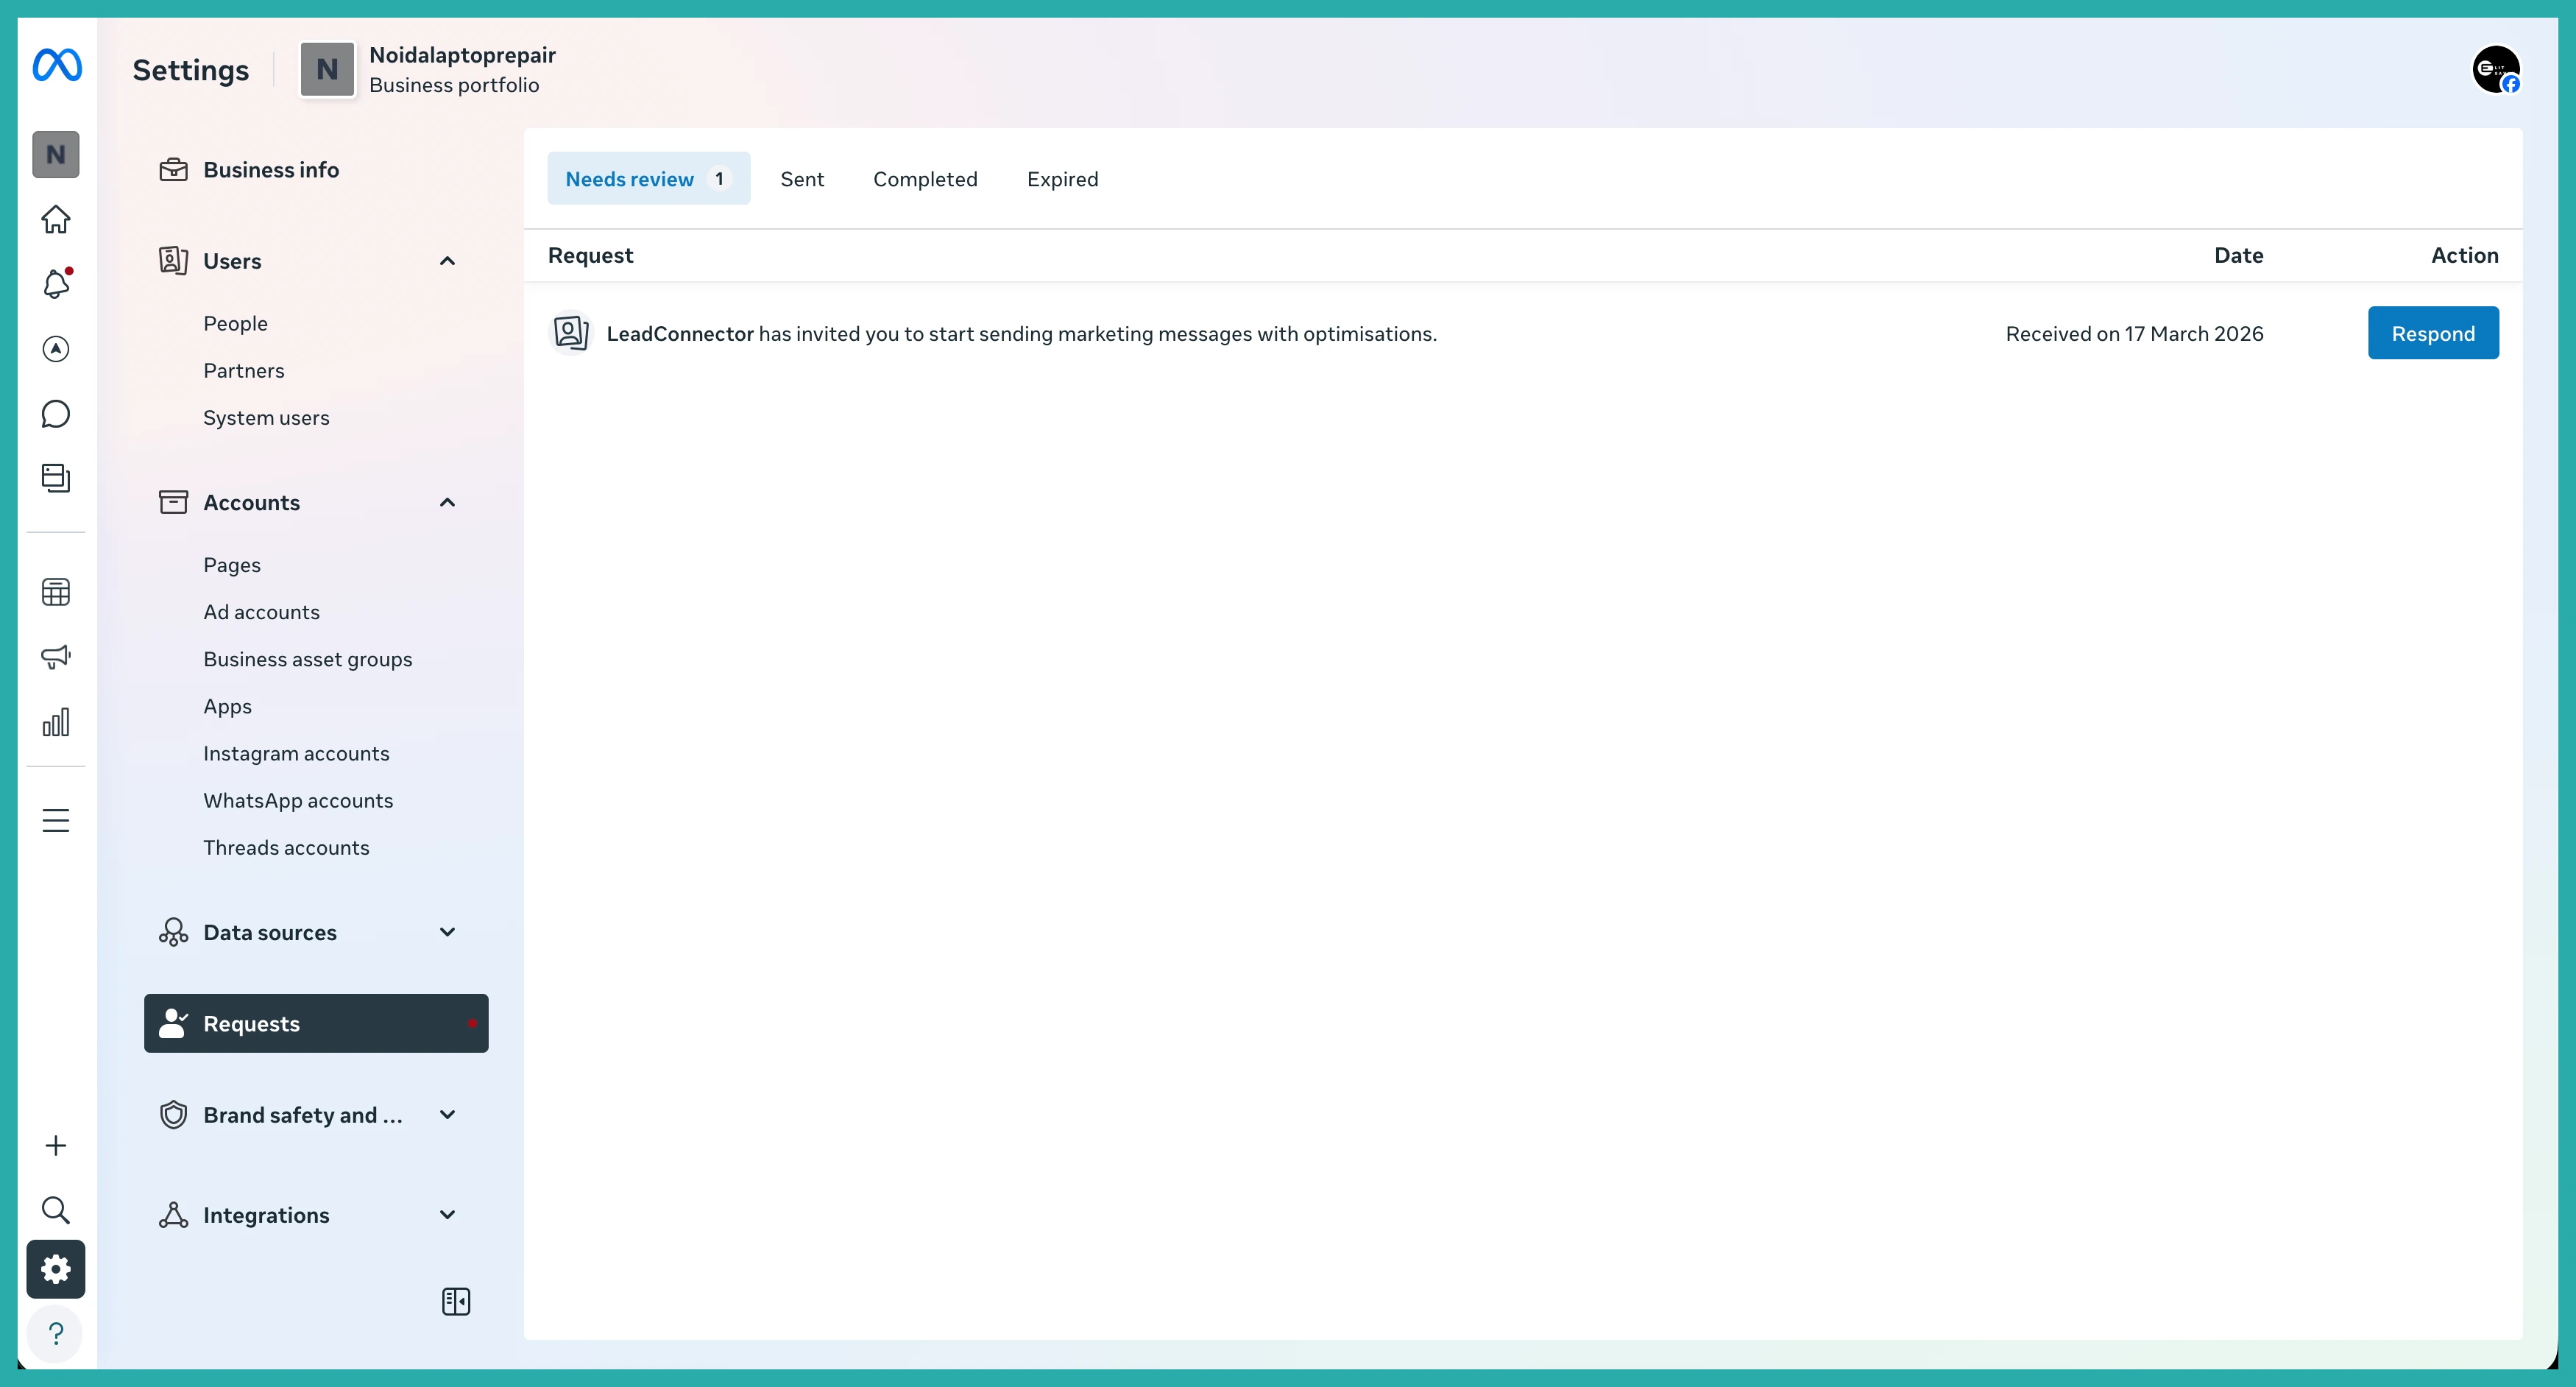Click the Settings gear icon

click(x=56, y=1270)
